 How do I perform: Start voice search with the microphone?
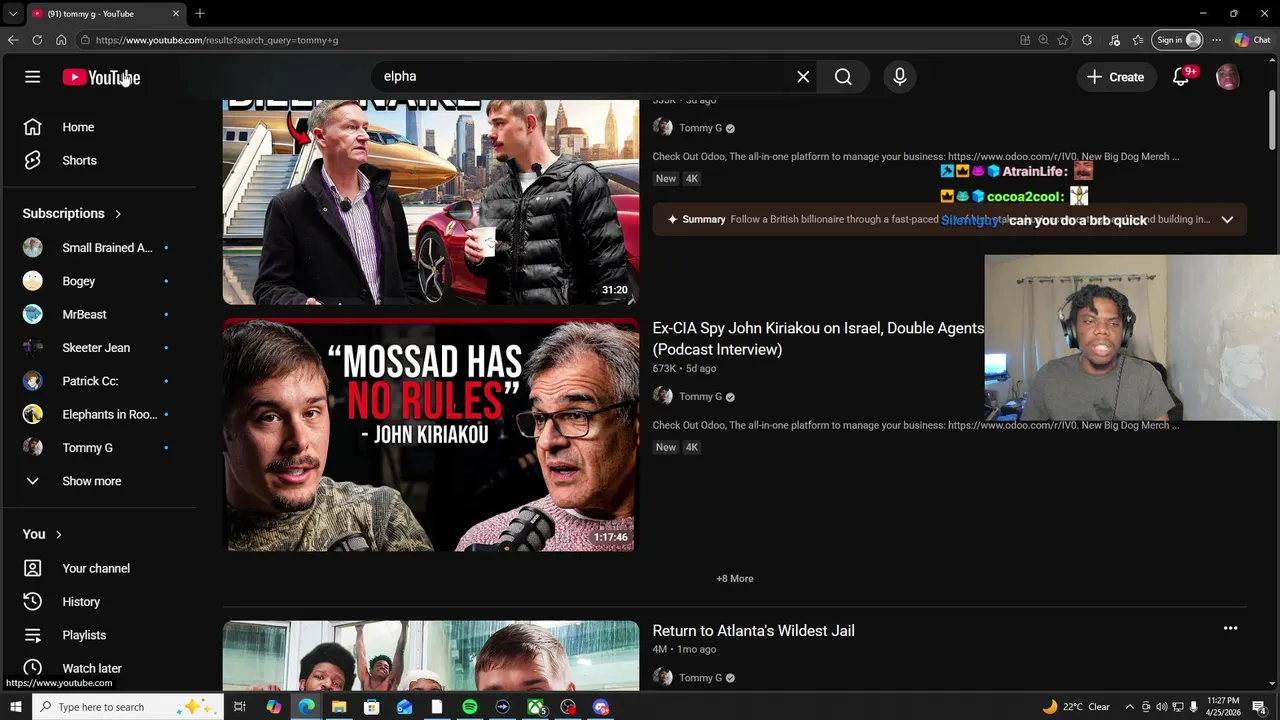(899, 76)
